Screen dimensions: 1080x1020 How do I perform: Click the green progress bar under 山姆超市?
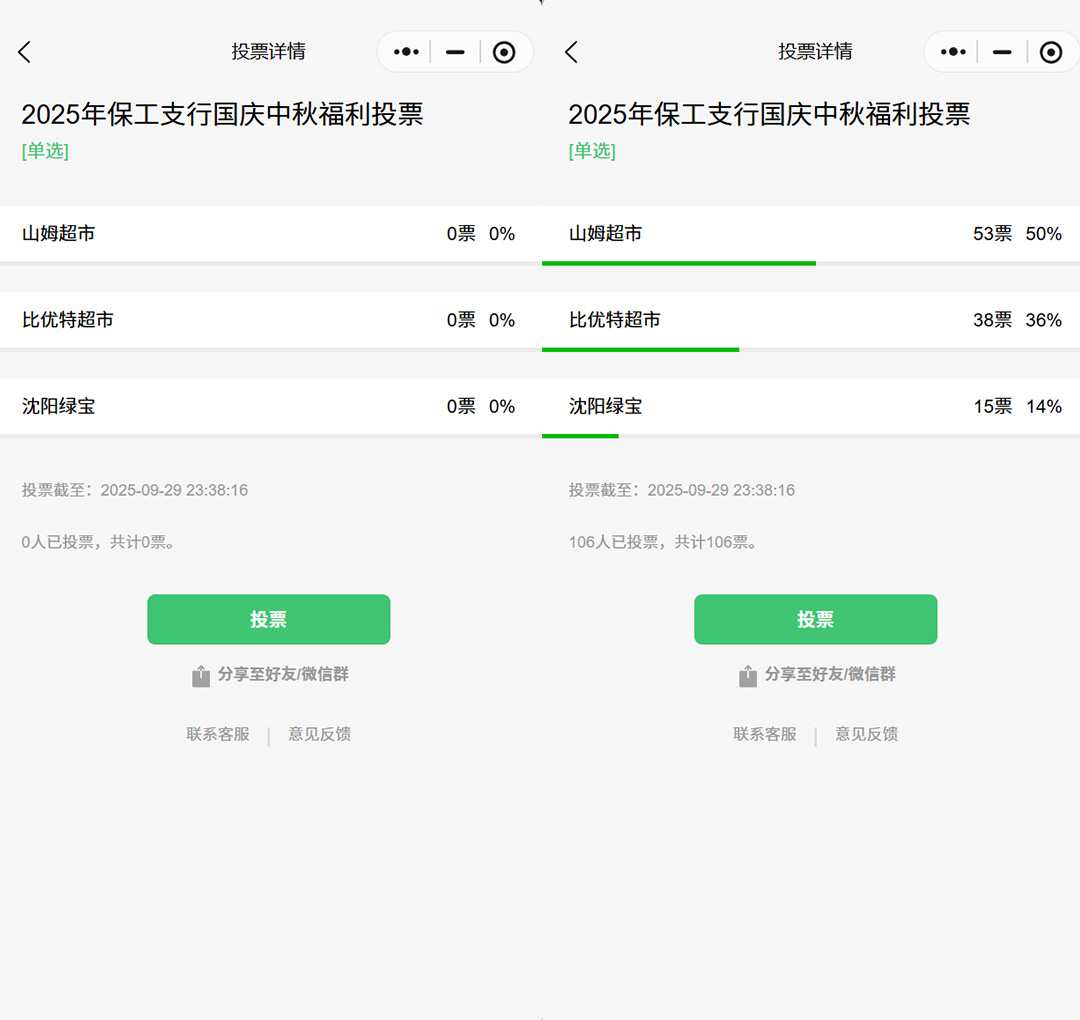(678, 263)
